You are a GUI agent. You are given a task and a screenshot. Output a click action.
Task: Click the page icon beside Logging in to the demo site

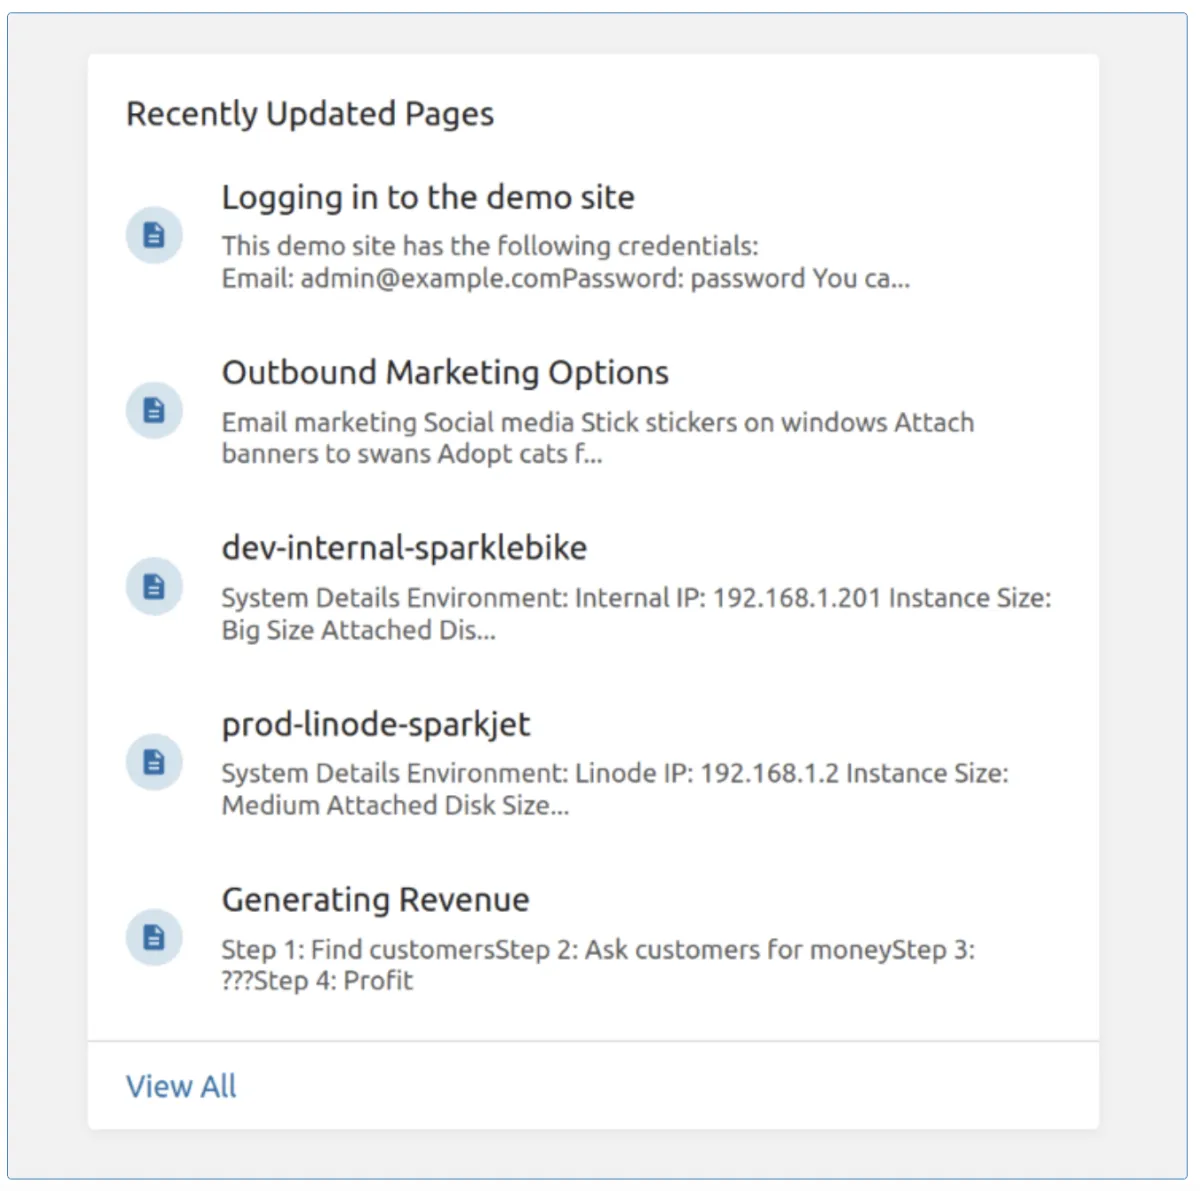click(154, 235)
